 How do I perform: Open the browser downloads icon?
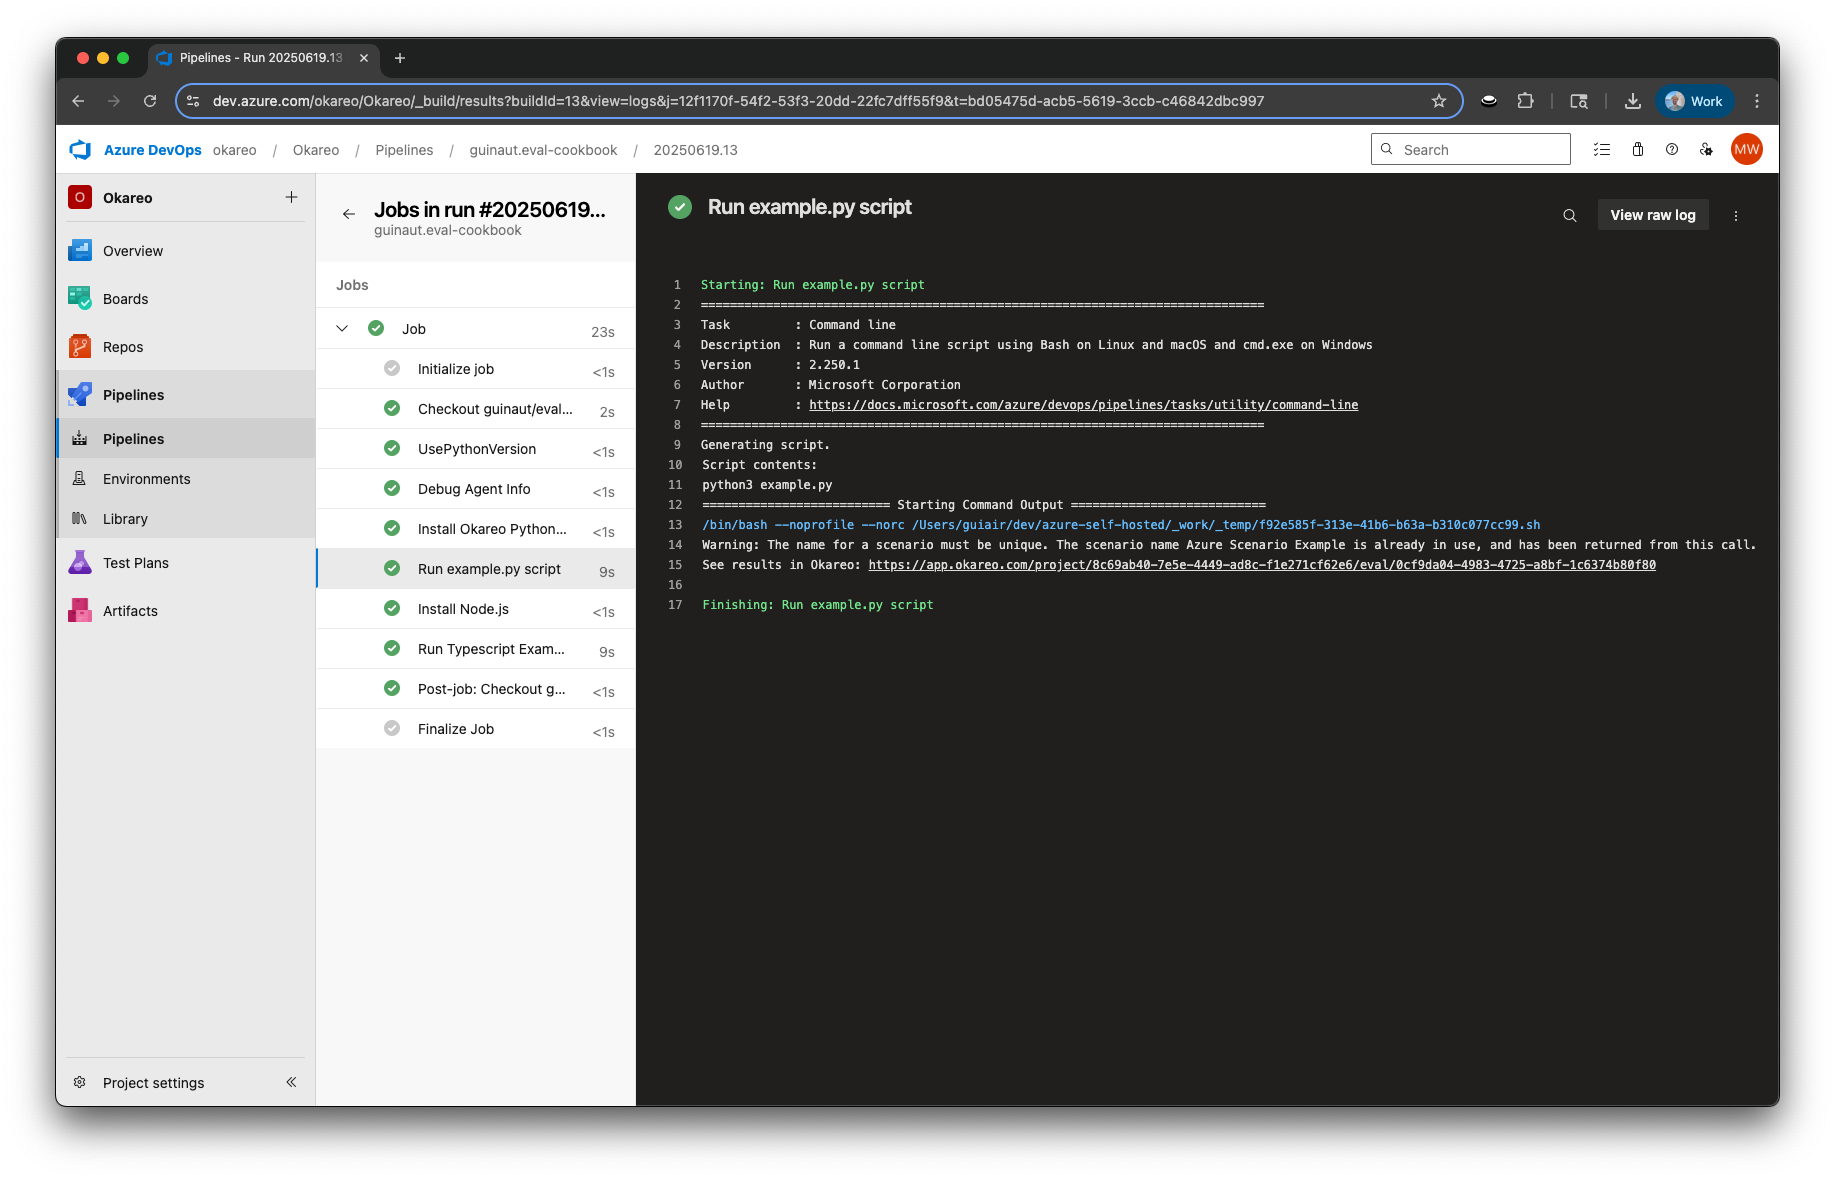point(1633,101)
